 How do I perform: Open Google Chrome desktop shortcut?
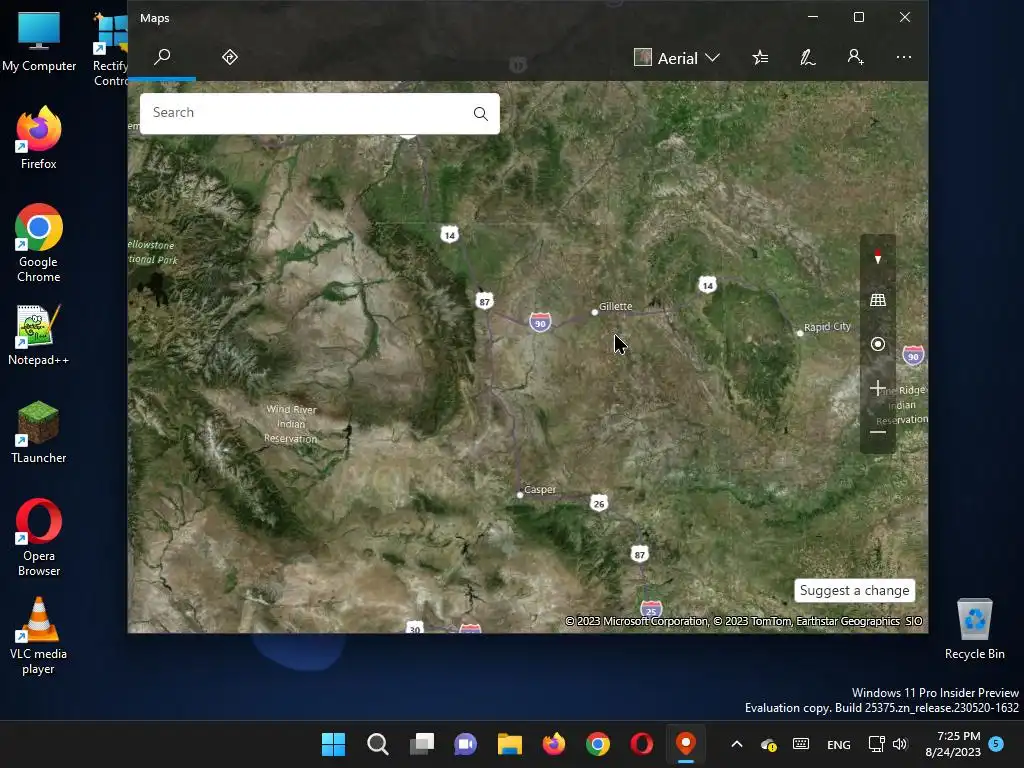pyautogui.click(x=39, y=243)
